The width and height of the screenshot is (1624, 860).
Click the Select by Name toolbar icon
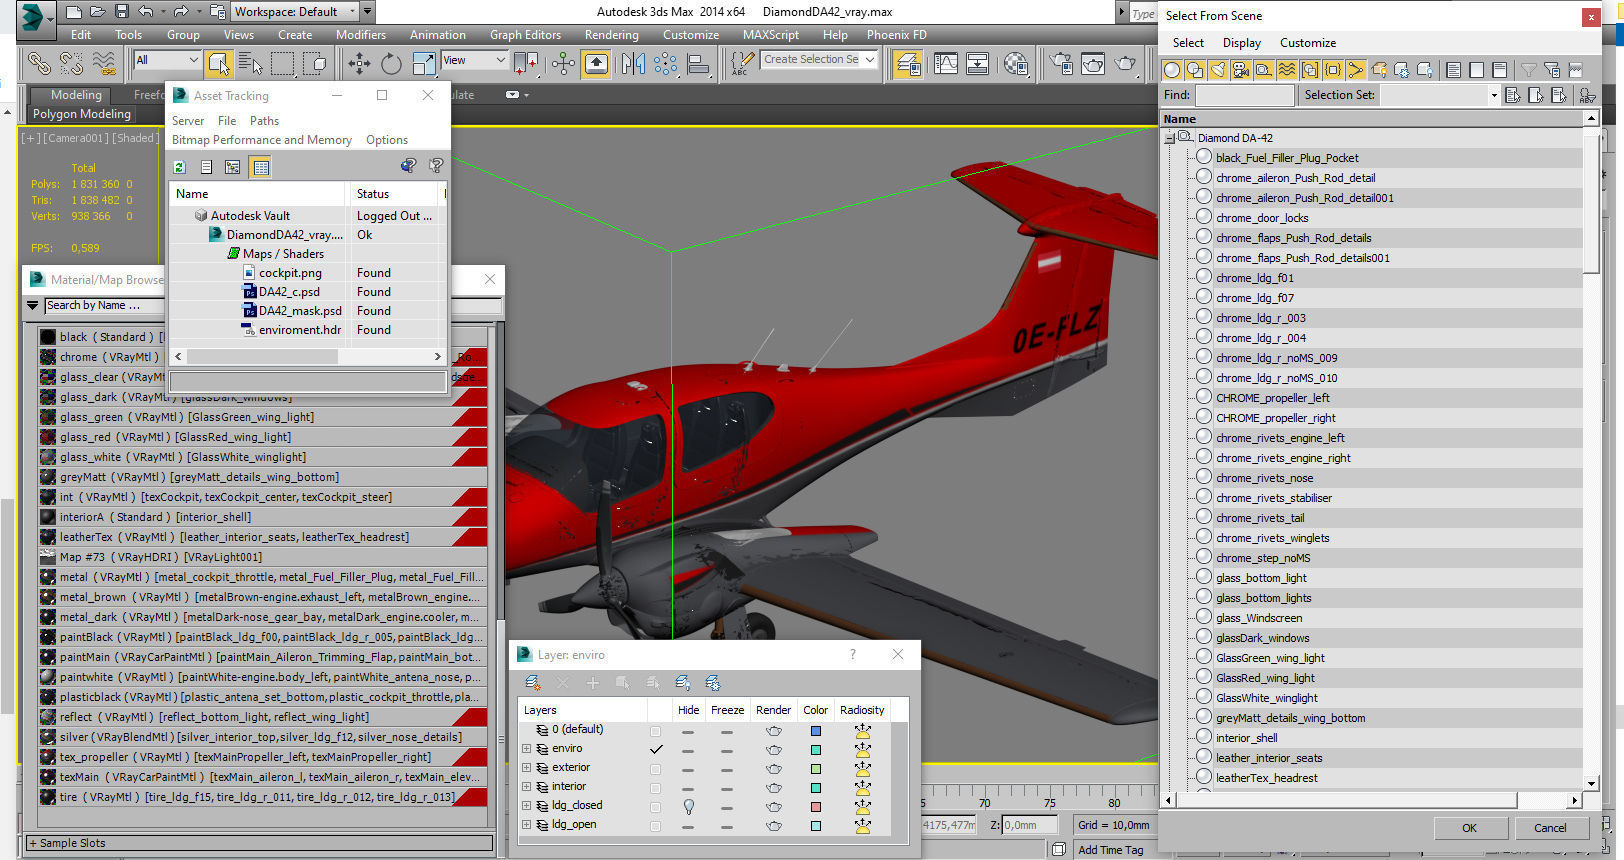pos(250,64)
